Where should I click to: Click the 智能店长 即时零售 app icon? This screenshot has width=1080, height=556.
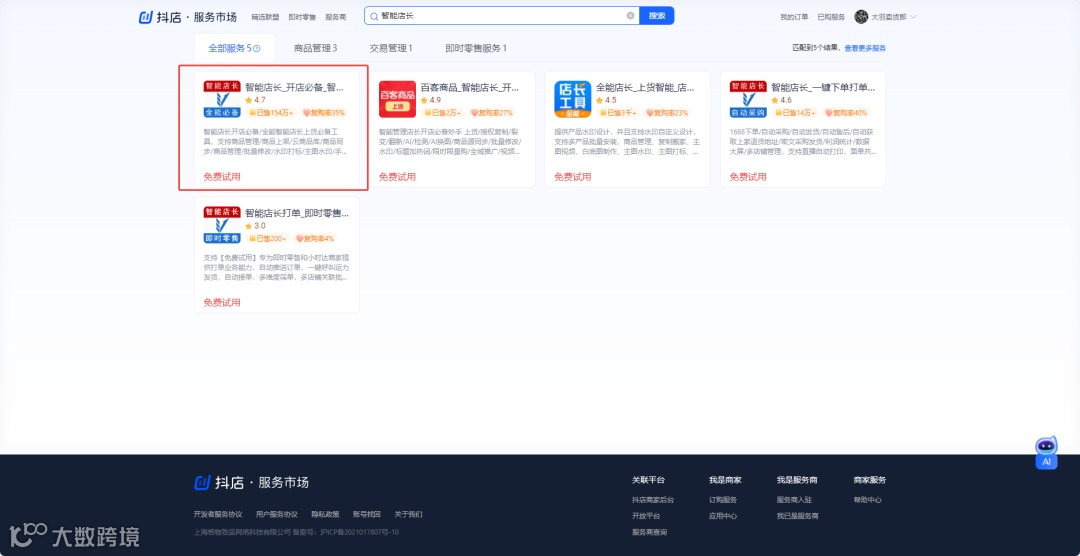222,225
